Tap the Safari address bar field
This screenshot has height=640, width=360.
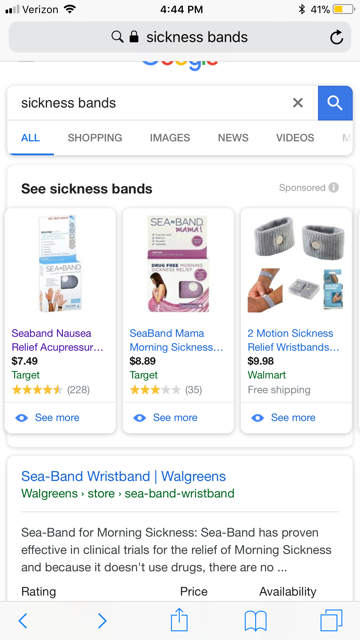(180, 37)
